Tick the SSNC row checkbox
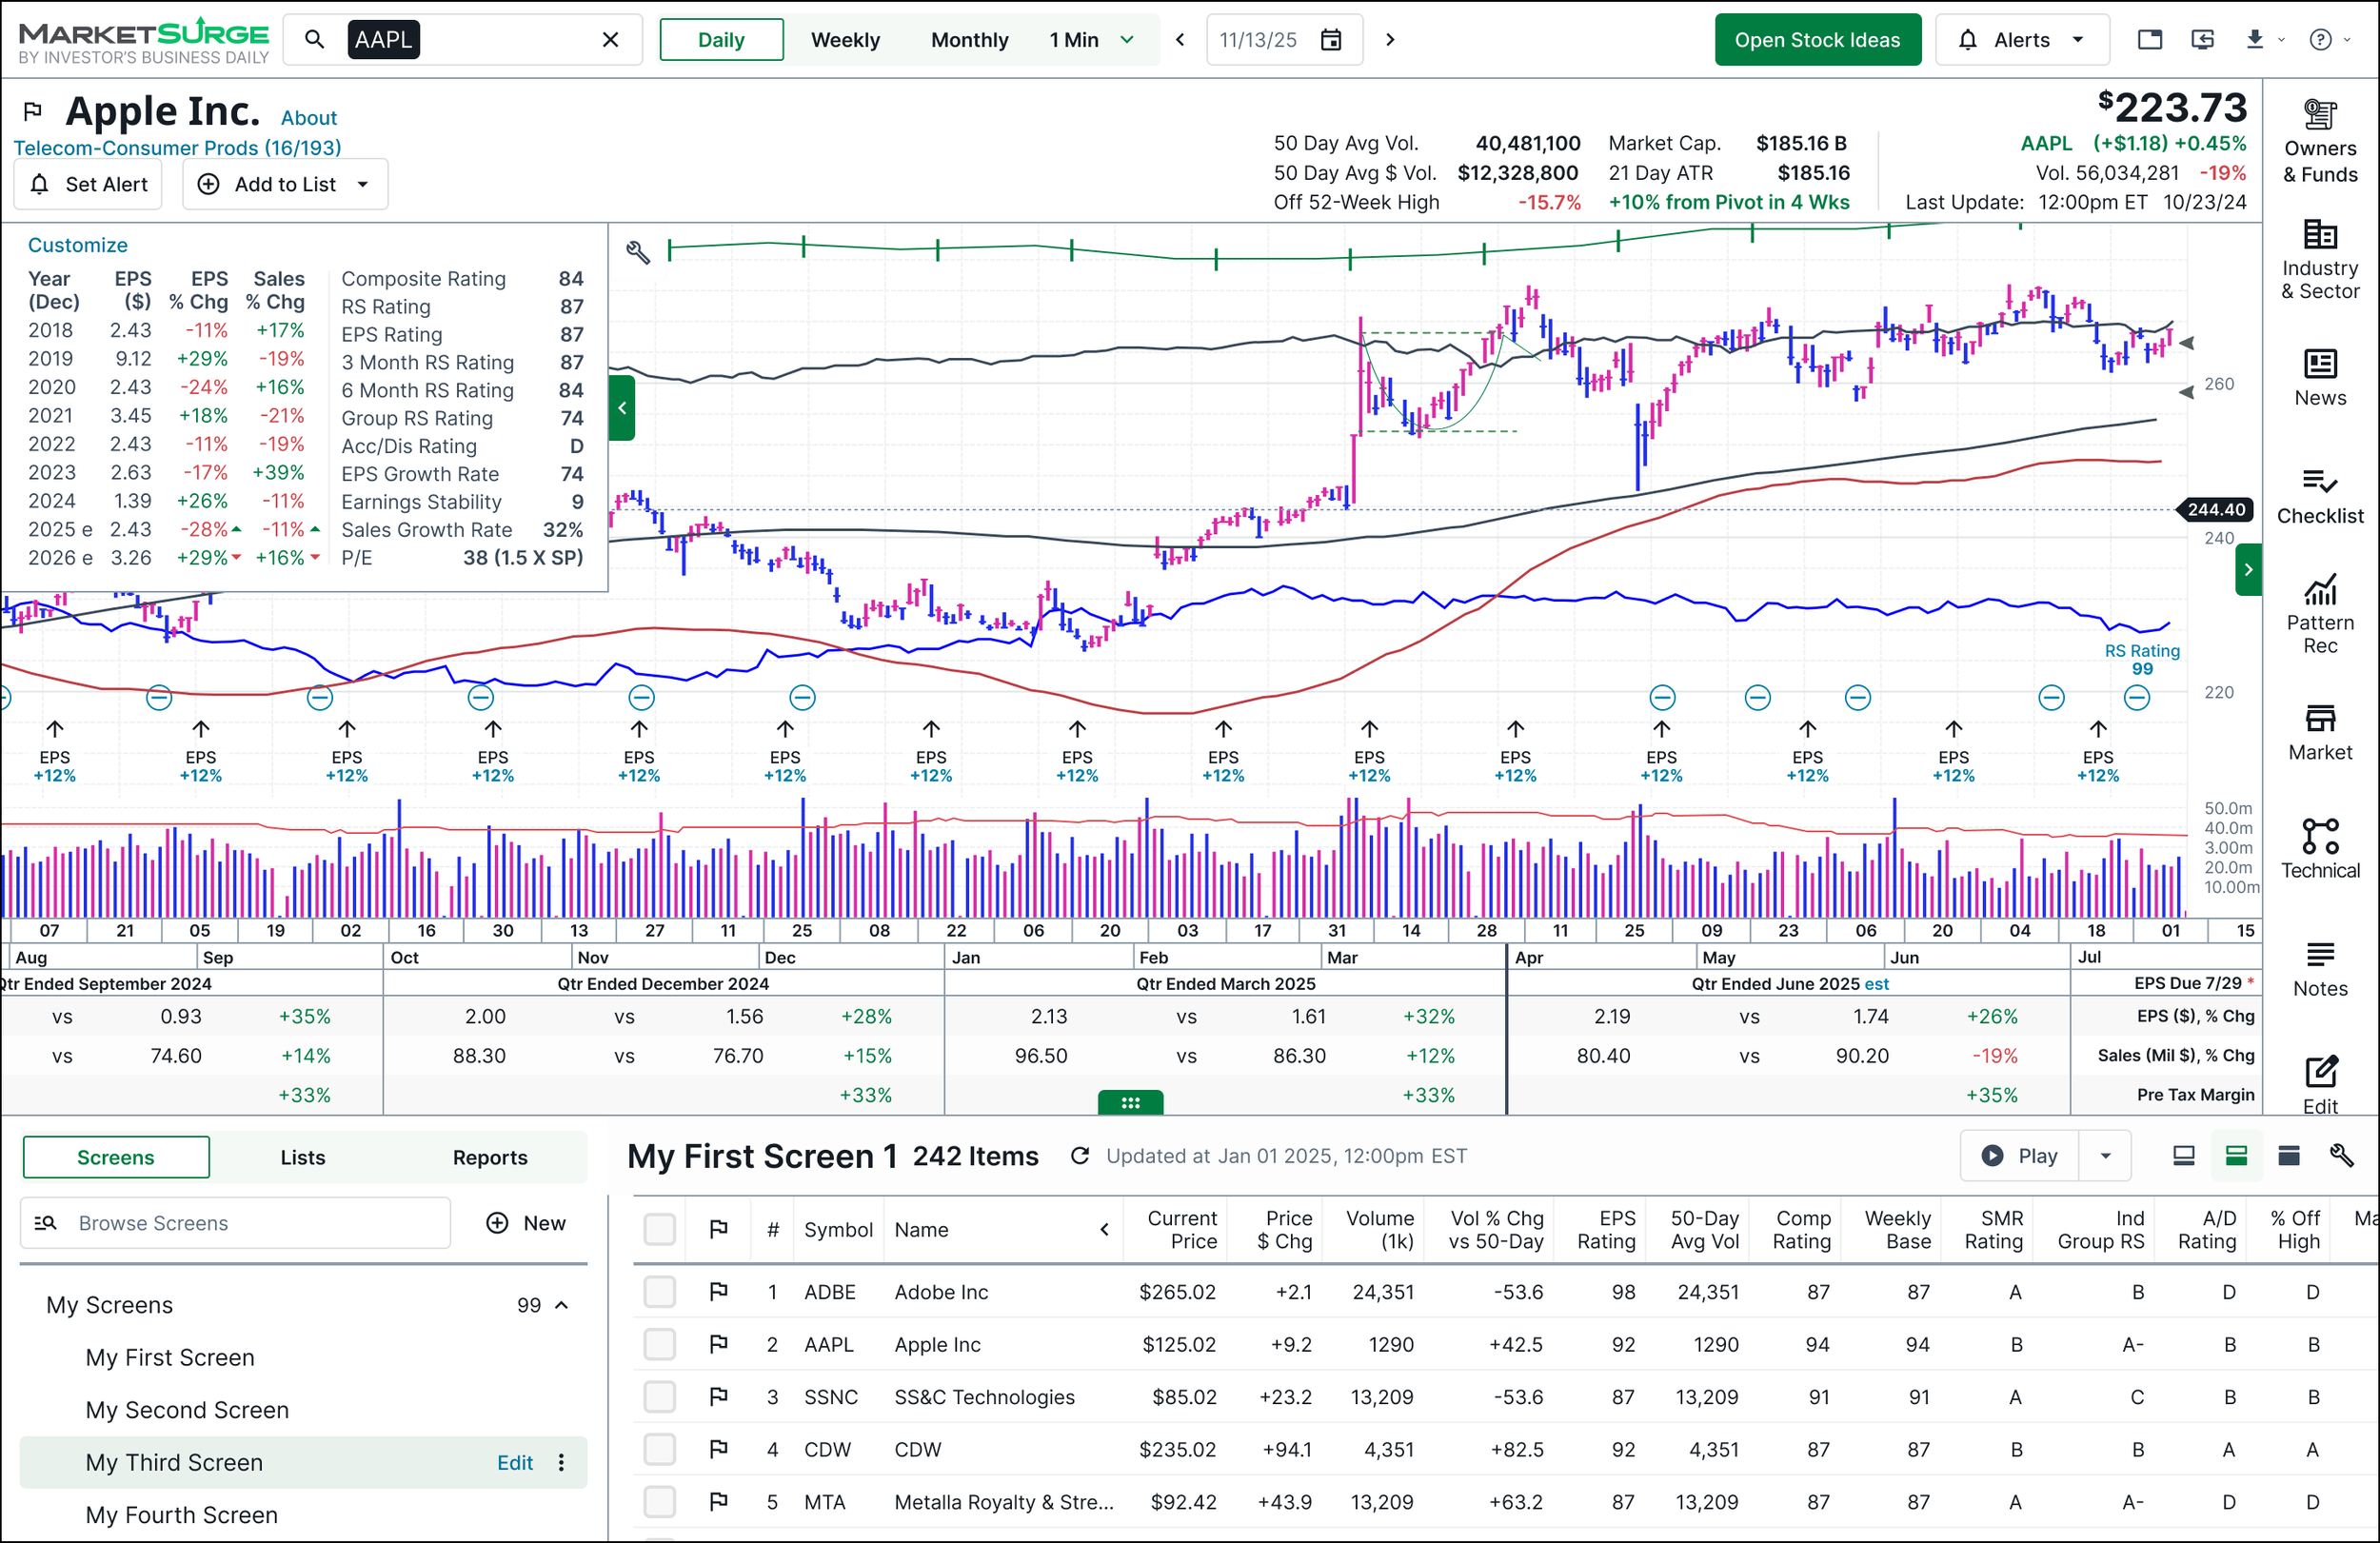The width and height of the screenshot is (2380, 1543). pyautogui.click(x=659, y=1397)
